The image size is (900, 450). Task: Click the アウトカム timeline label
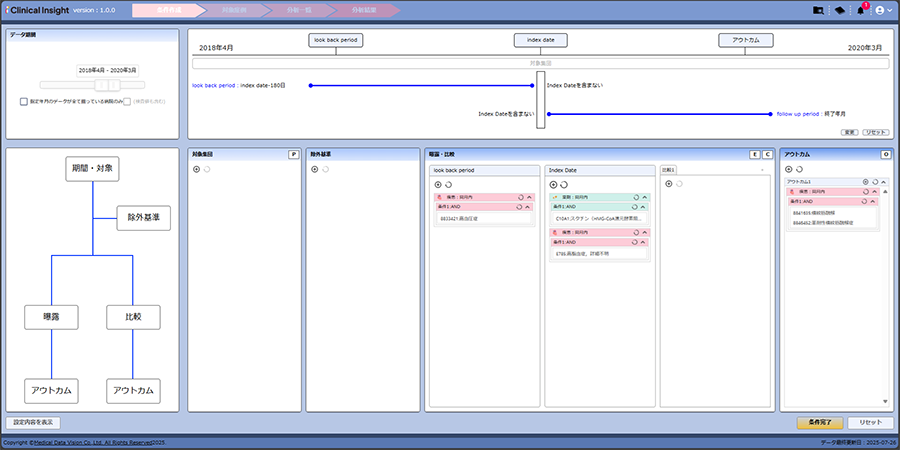click(745, 40)
